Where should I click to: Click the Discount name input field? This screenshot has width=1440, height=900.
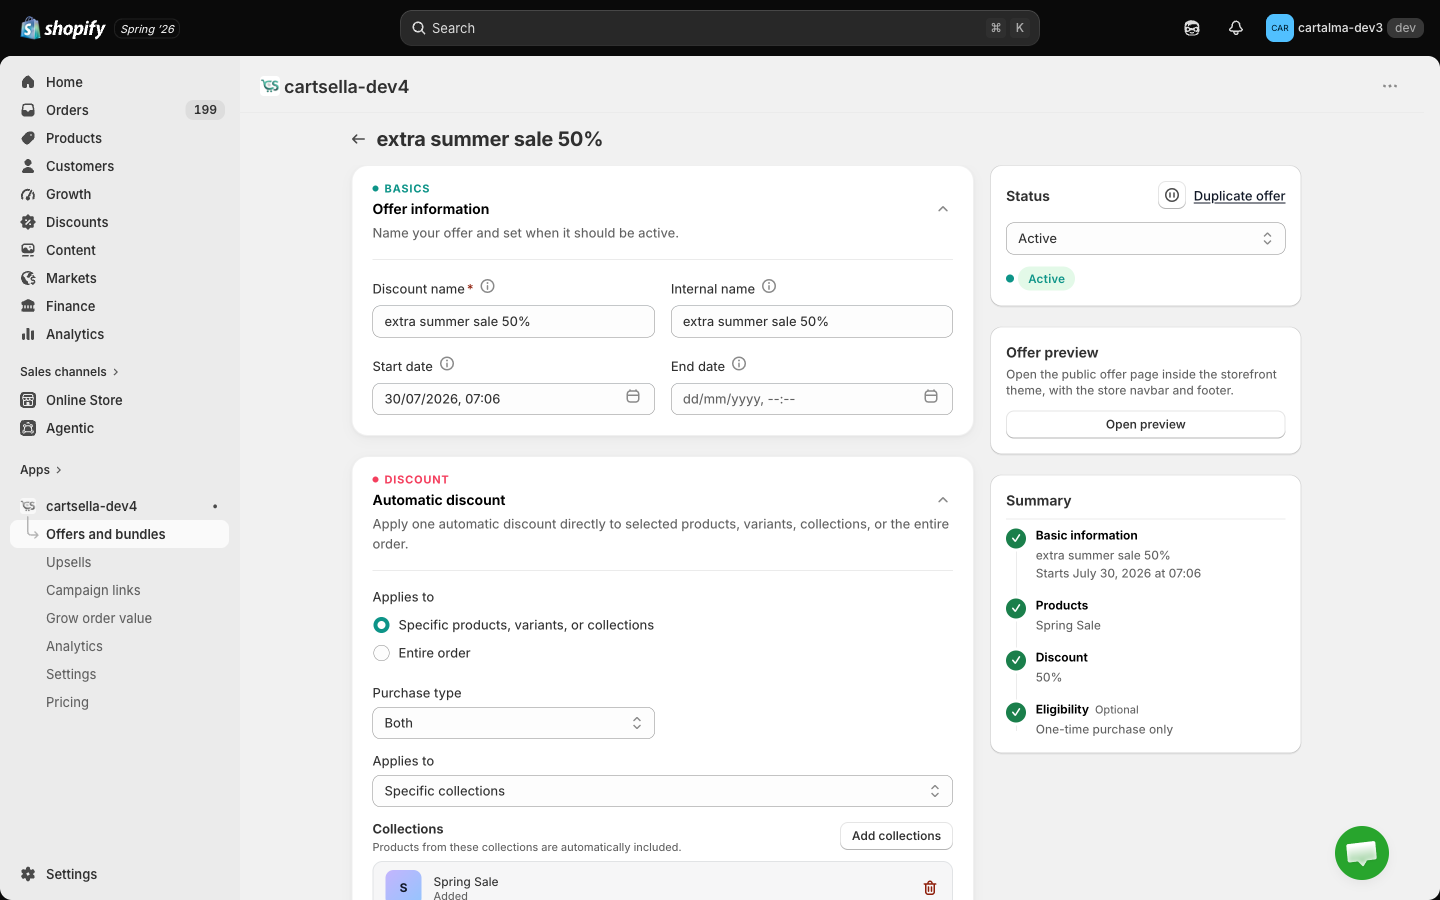point(513,322)
